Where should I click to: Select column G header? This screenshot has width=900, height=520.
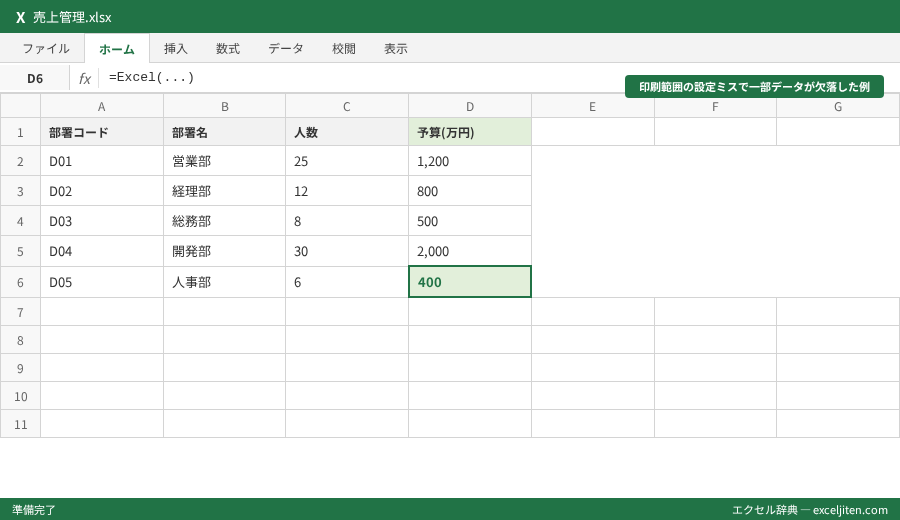point(838,107)
